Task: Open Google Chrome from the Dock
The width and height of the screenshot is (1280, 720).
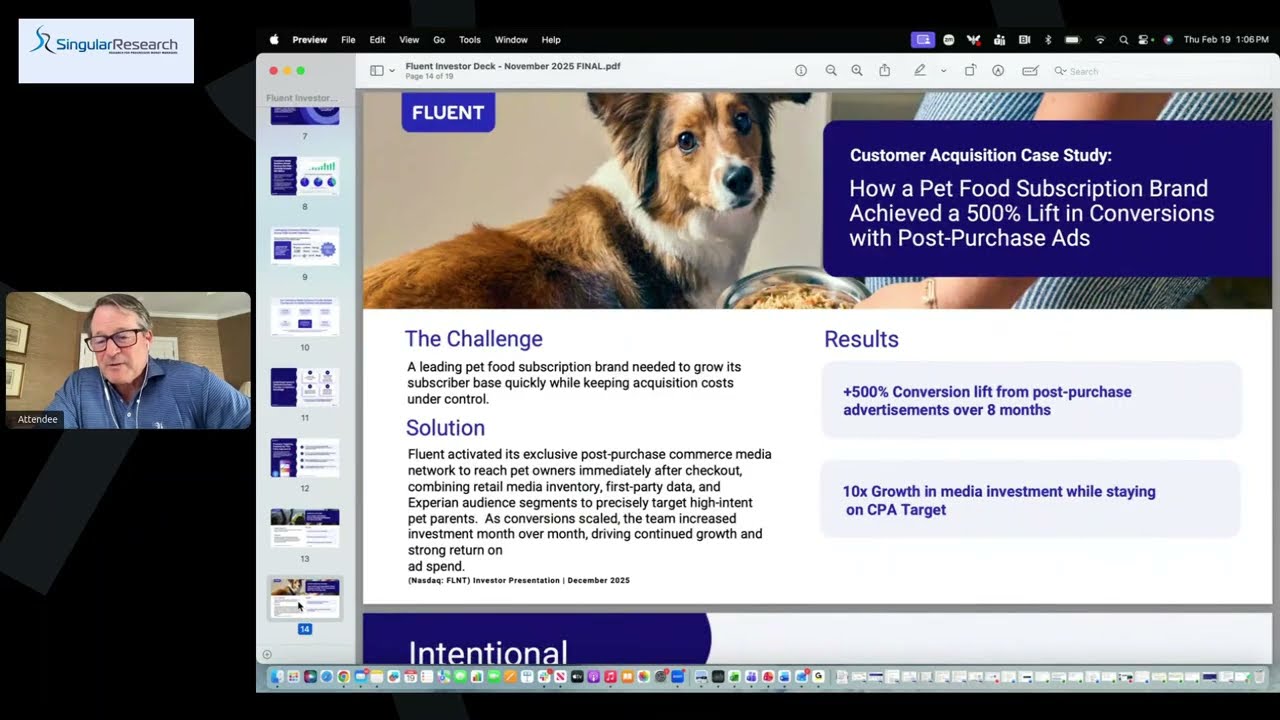Action: coord(343,677)
